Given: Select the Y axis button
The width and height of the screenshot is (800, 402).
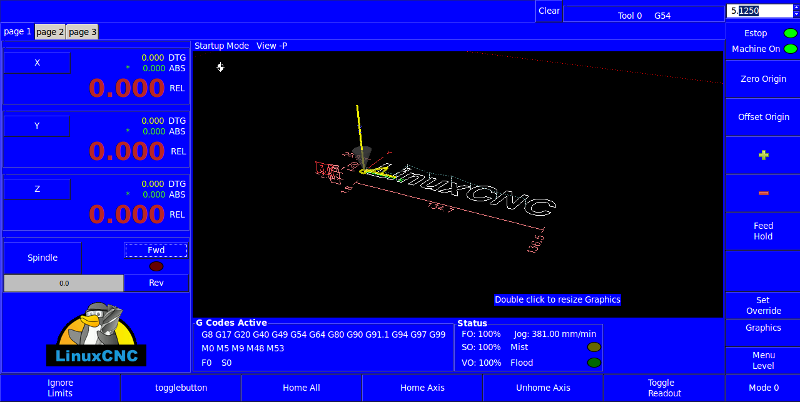Looking at the screenshot, I should (x=37, y=126).
